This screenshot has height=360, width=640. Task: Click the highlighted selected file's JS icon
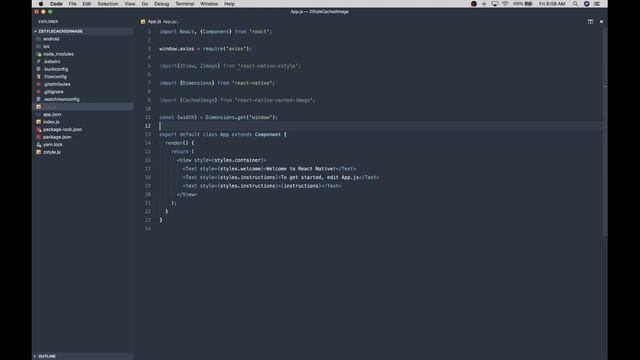(x=38, y=107)
